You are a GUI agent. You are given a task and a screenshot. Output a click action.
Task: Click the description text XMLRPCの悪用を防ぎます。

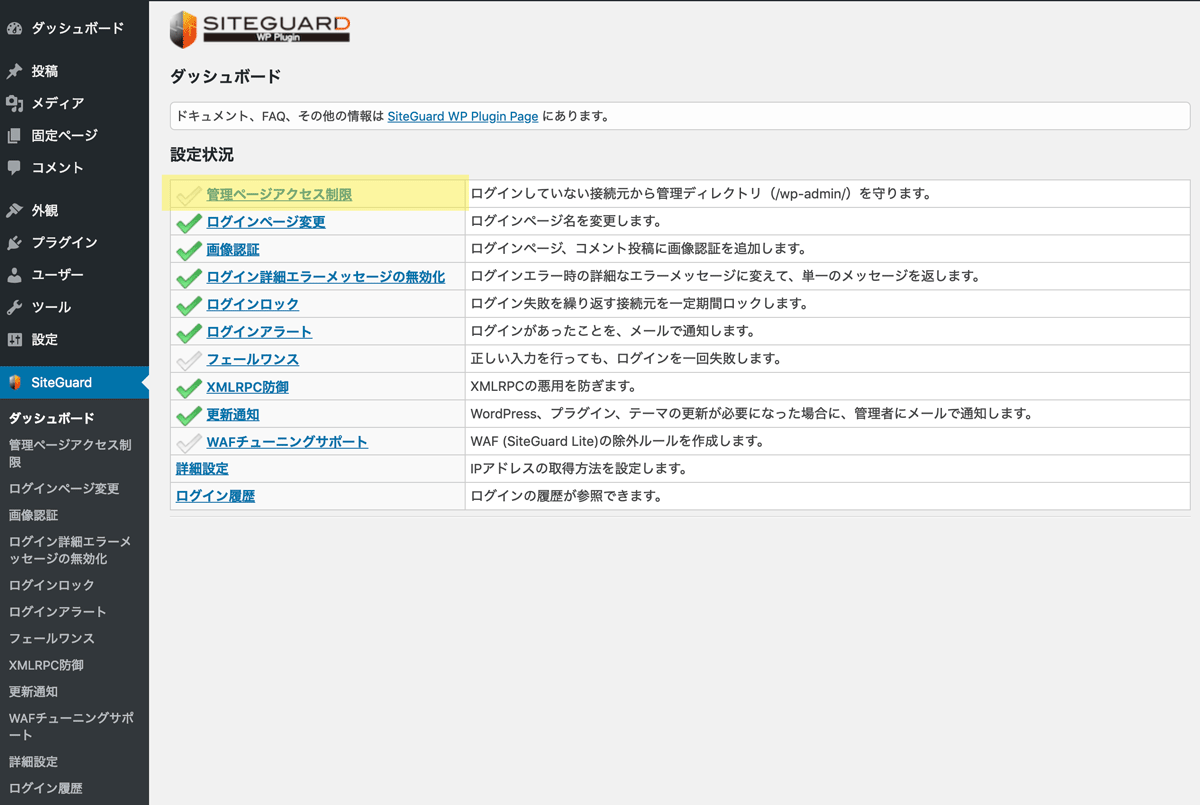tap(553, 386)
